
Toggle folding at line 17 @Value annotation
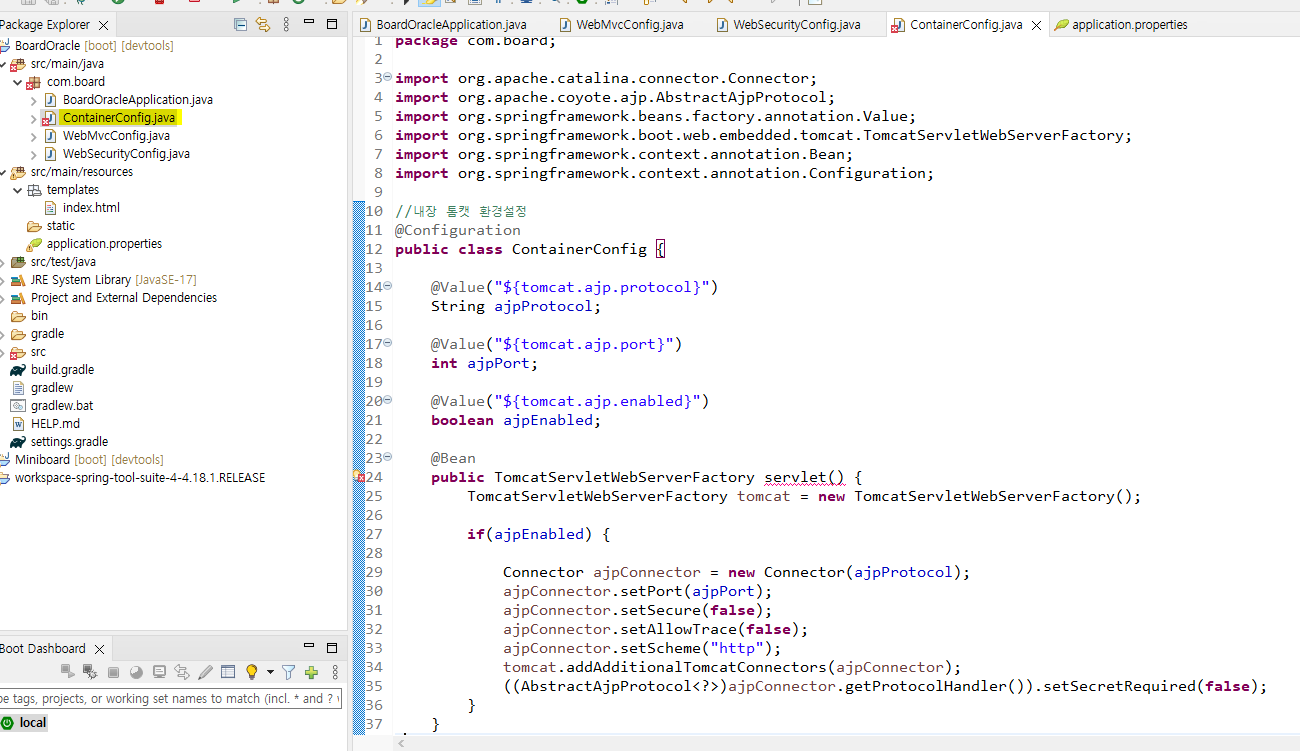[x=388, y=344]
